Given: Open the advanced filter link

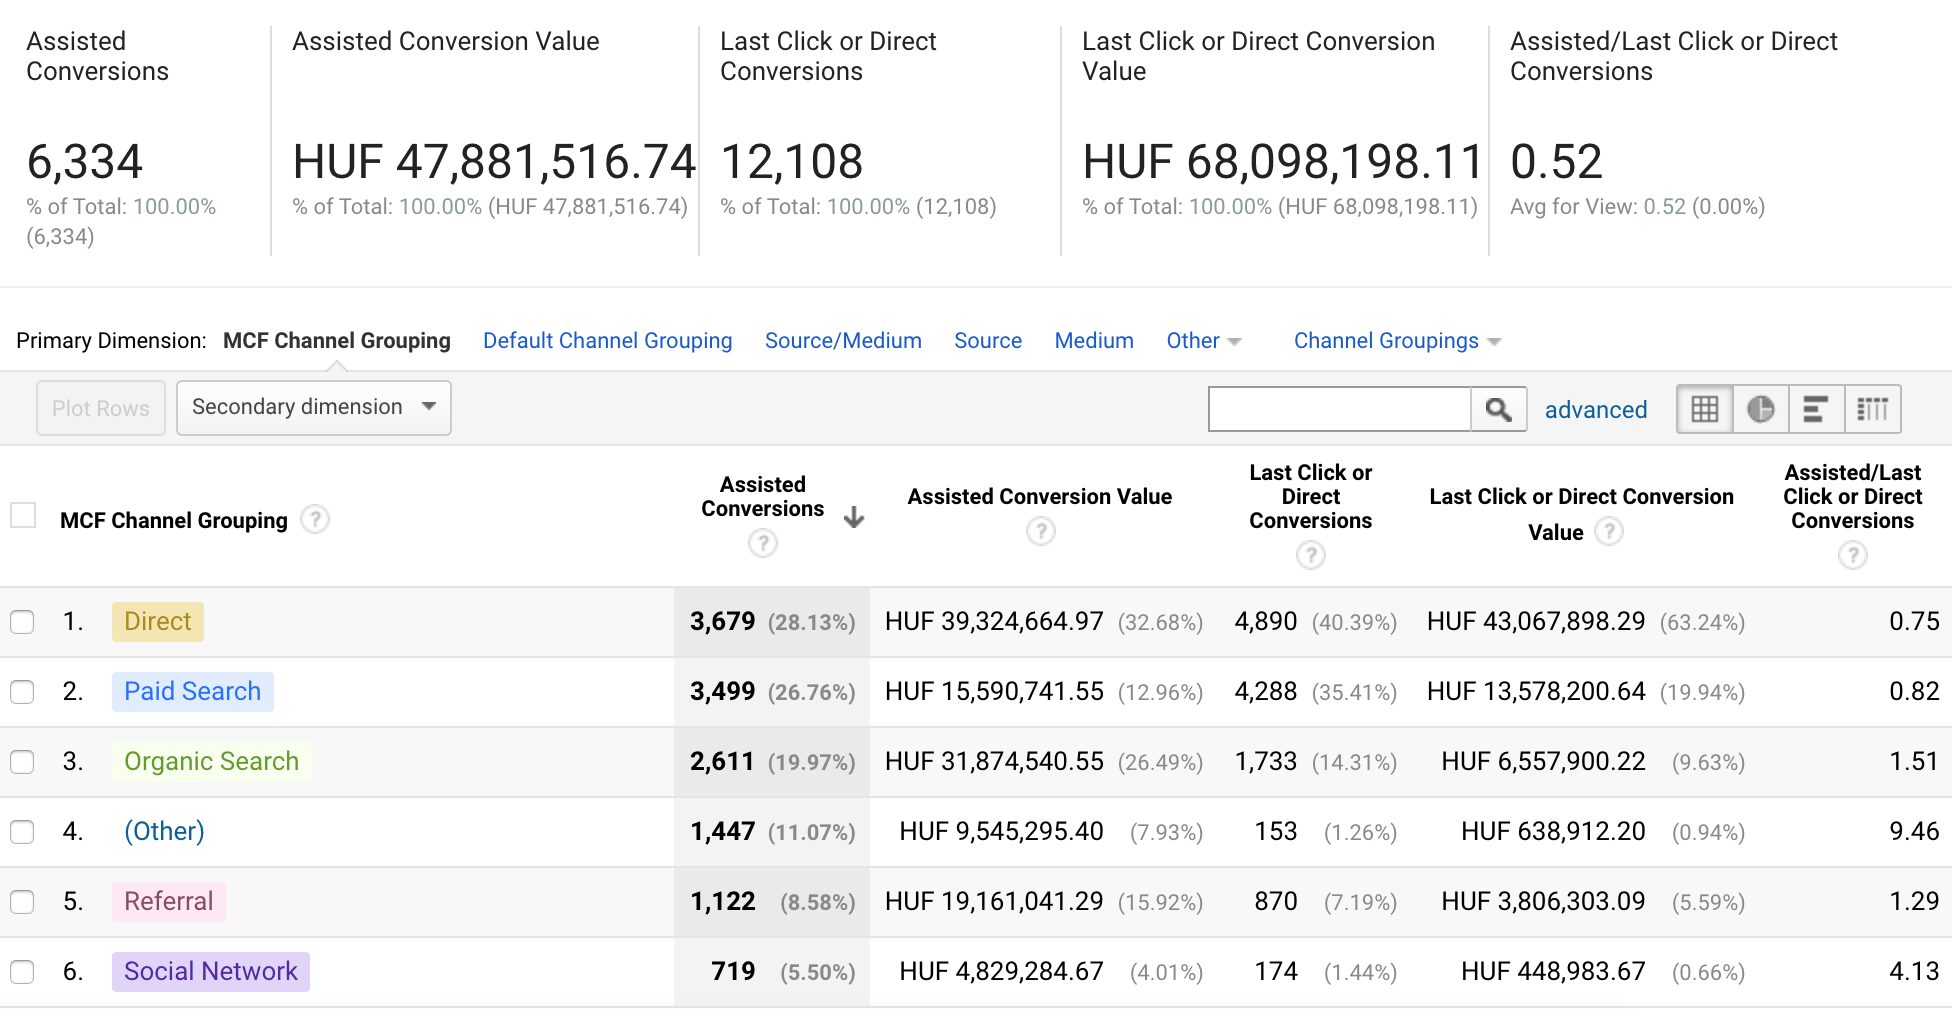Looking at the screenshot, I should point(1596,410).
